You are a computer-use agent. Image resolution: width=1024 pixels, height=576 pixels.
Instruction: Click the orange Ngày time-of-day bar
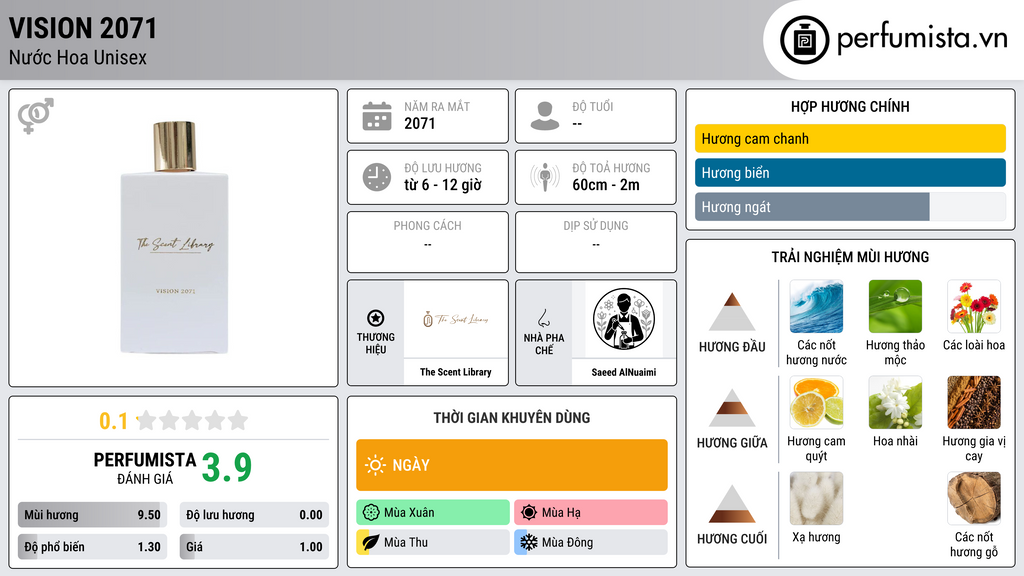tap(512, 465)
